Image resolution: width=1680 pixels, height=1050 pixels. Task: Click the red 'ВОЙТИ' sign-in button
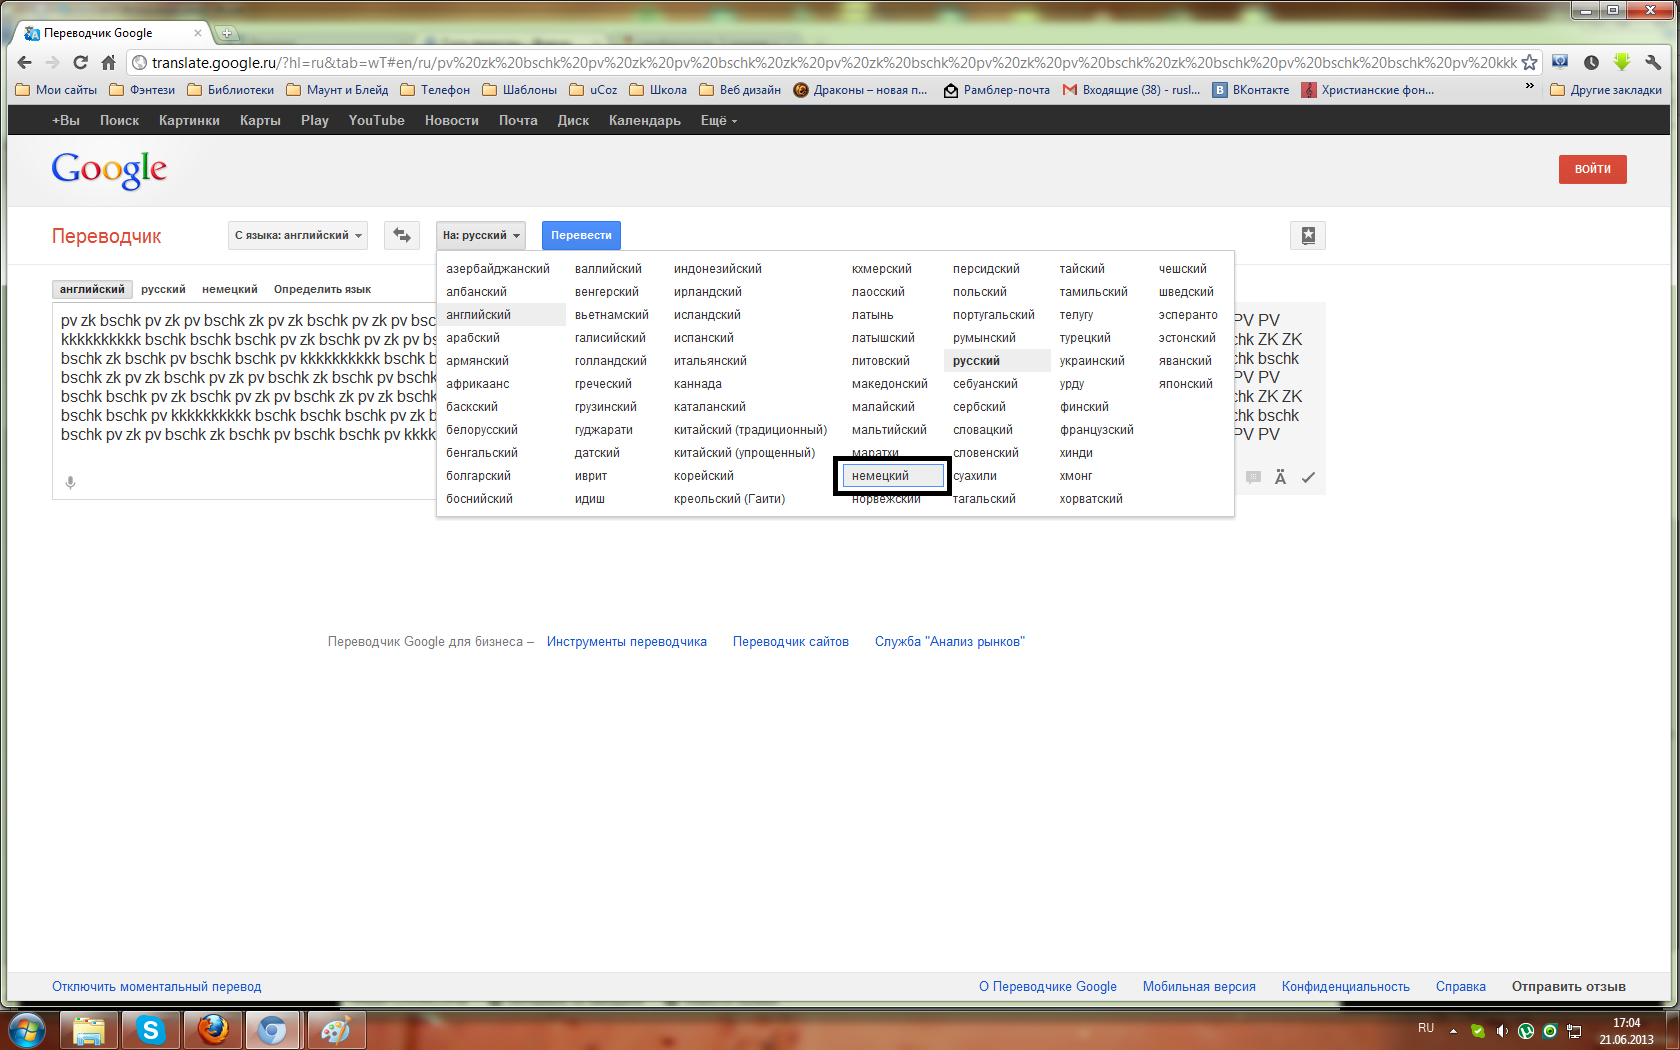tap(1592, 169)
